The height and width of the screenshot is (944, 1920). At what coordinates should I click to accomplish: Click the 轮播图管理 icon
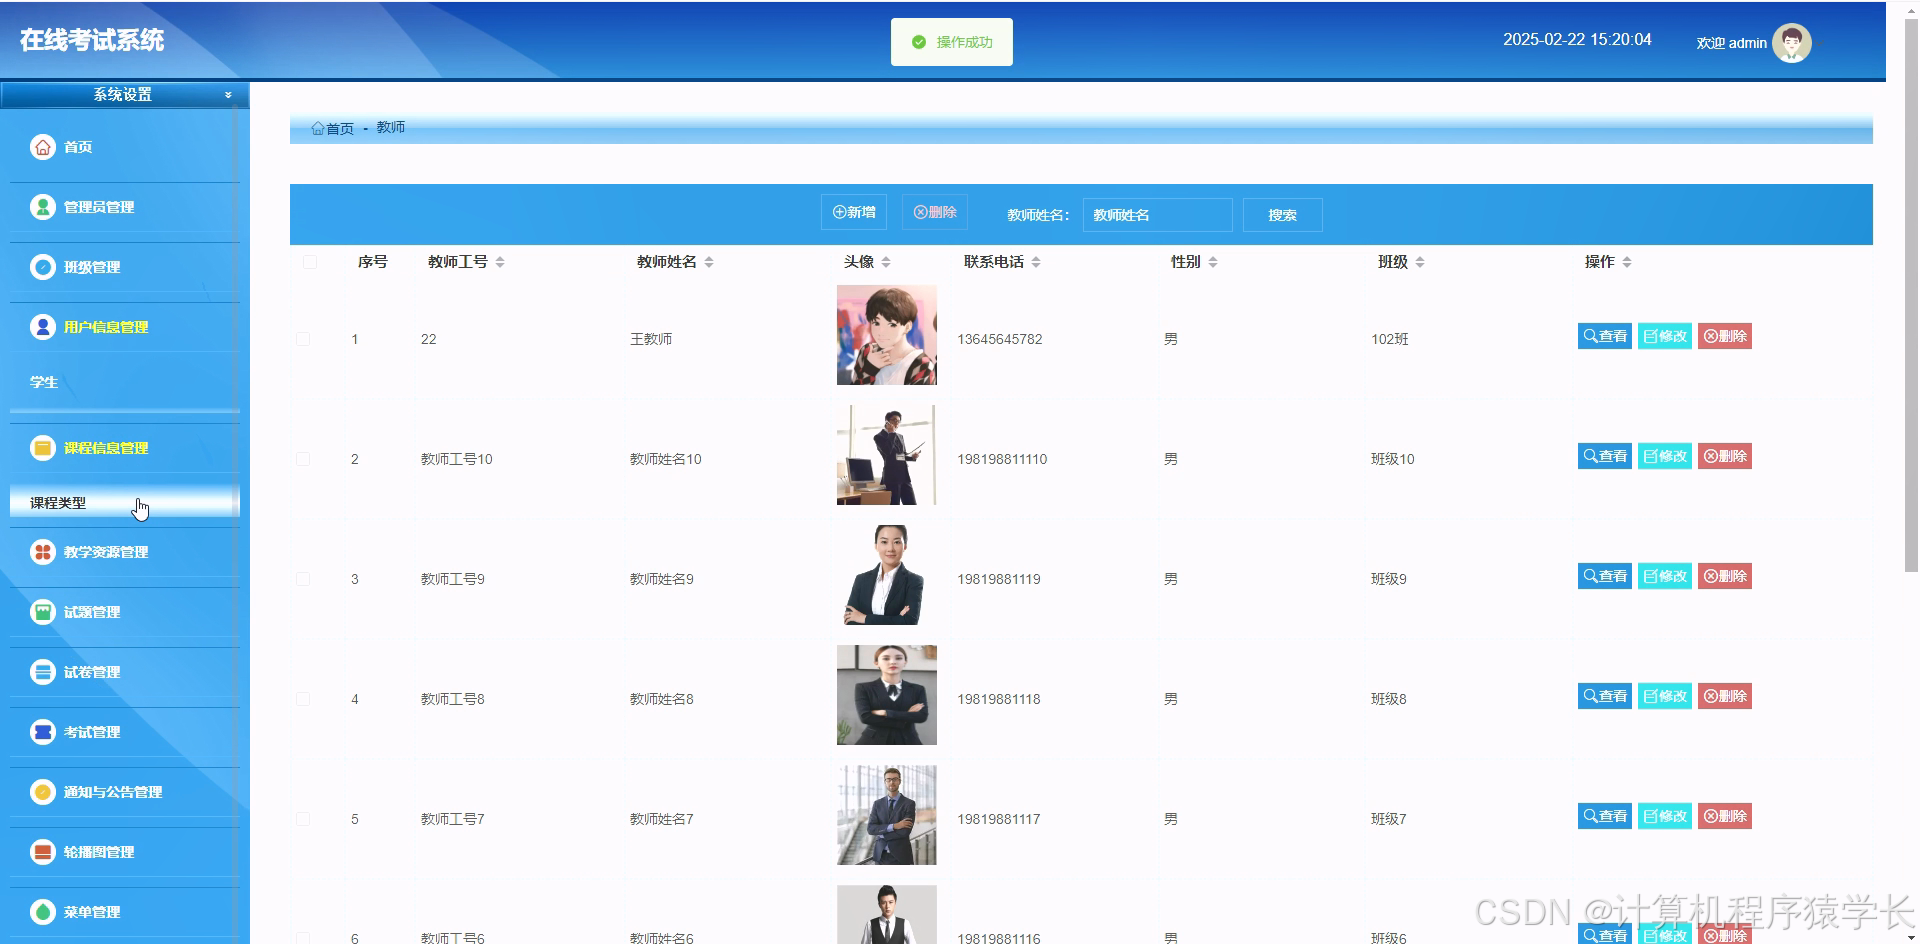(x=42, y=852)
